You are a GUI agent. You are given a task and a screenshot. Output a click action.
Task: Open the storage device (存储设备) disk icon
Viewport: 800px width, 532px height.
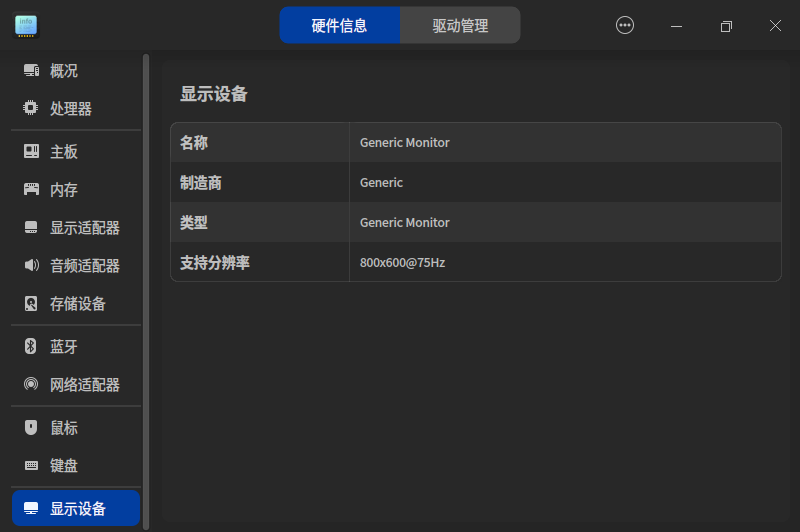pos(31,303)
